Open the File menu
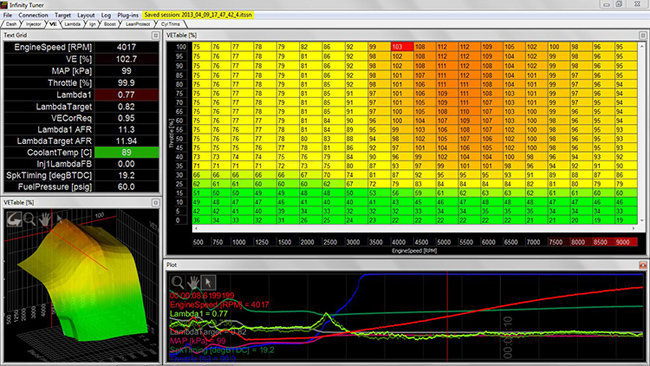This screenshot has width=650, height=366. [x=7, y=15]
